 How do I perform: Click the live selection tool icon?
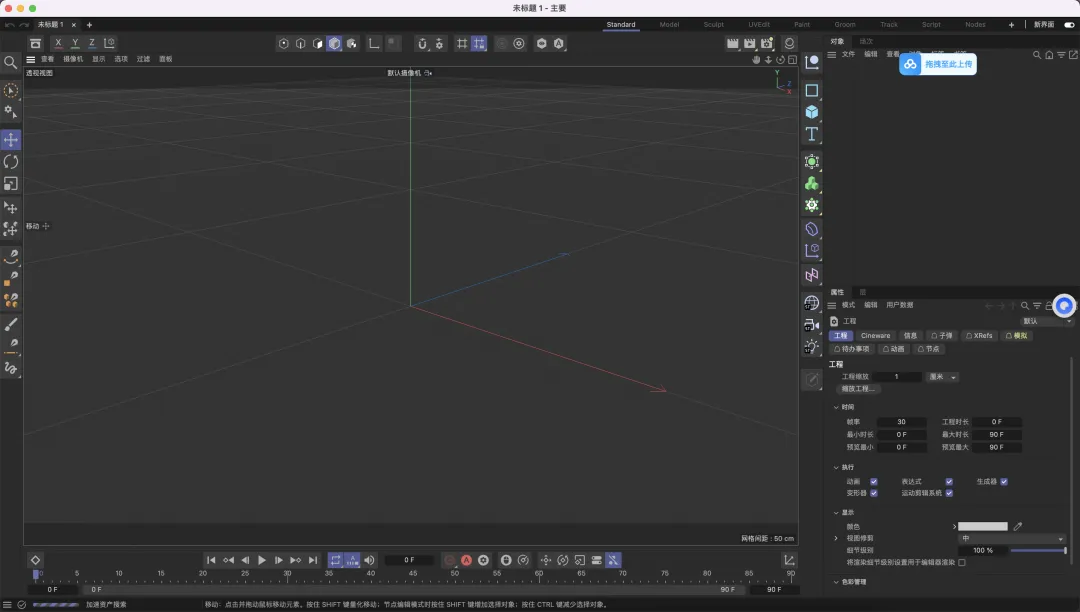click(10, 90)
